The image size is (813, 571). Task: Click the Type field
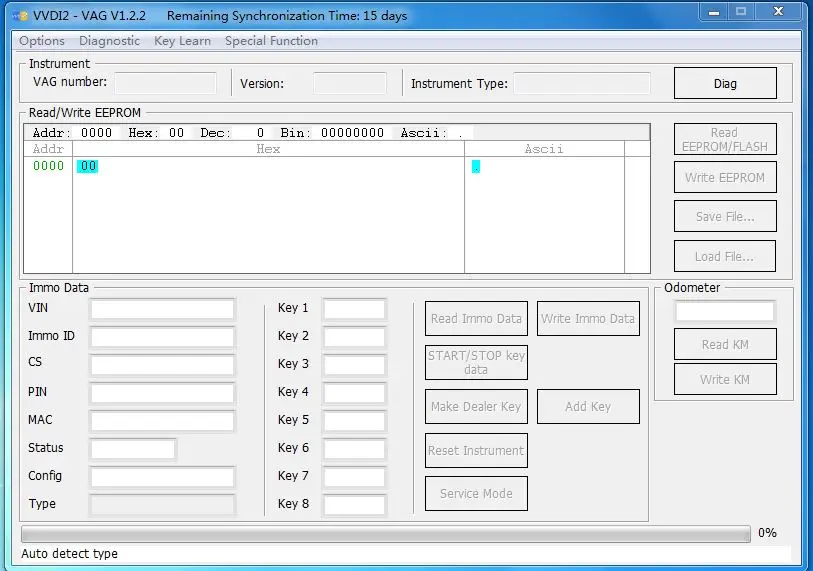coord(162,505)
